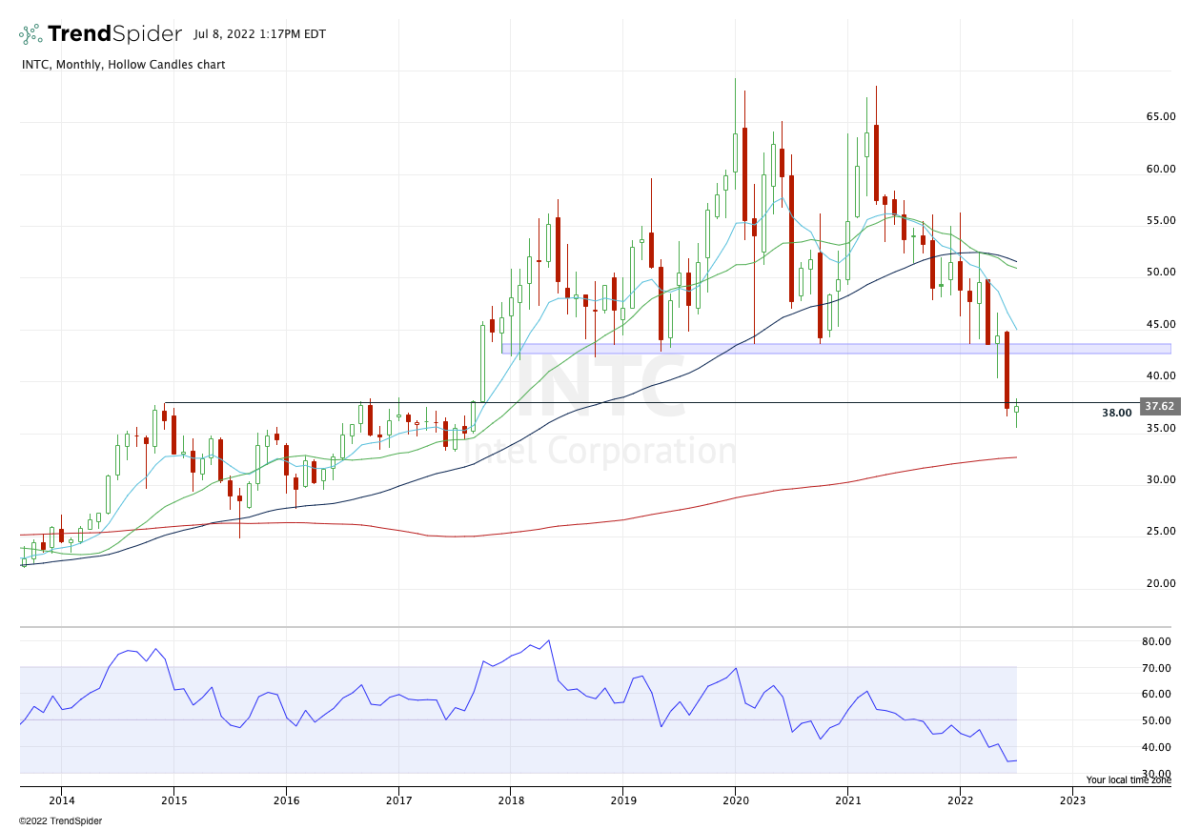The width and height of the screenshot is (1200, 830).
Task: Click the 'Your local time zone' note
Action: pyautogui.click(x=1129, y=780)
